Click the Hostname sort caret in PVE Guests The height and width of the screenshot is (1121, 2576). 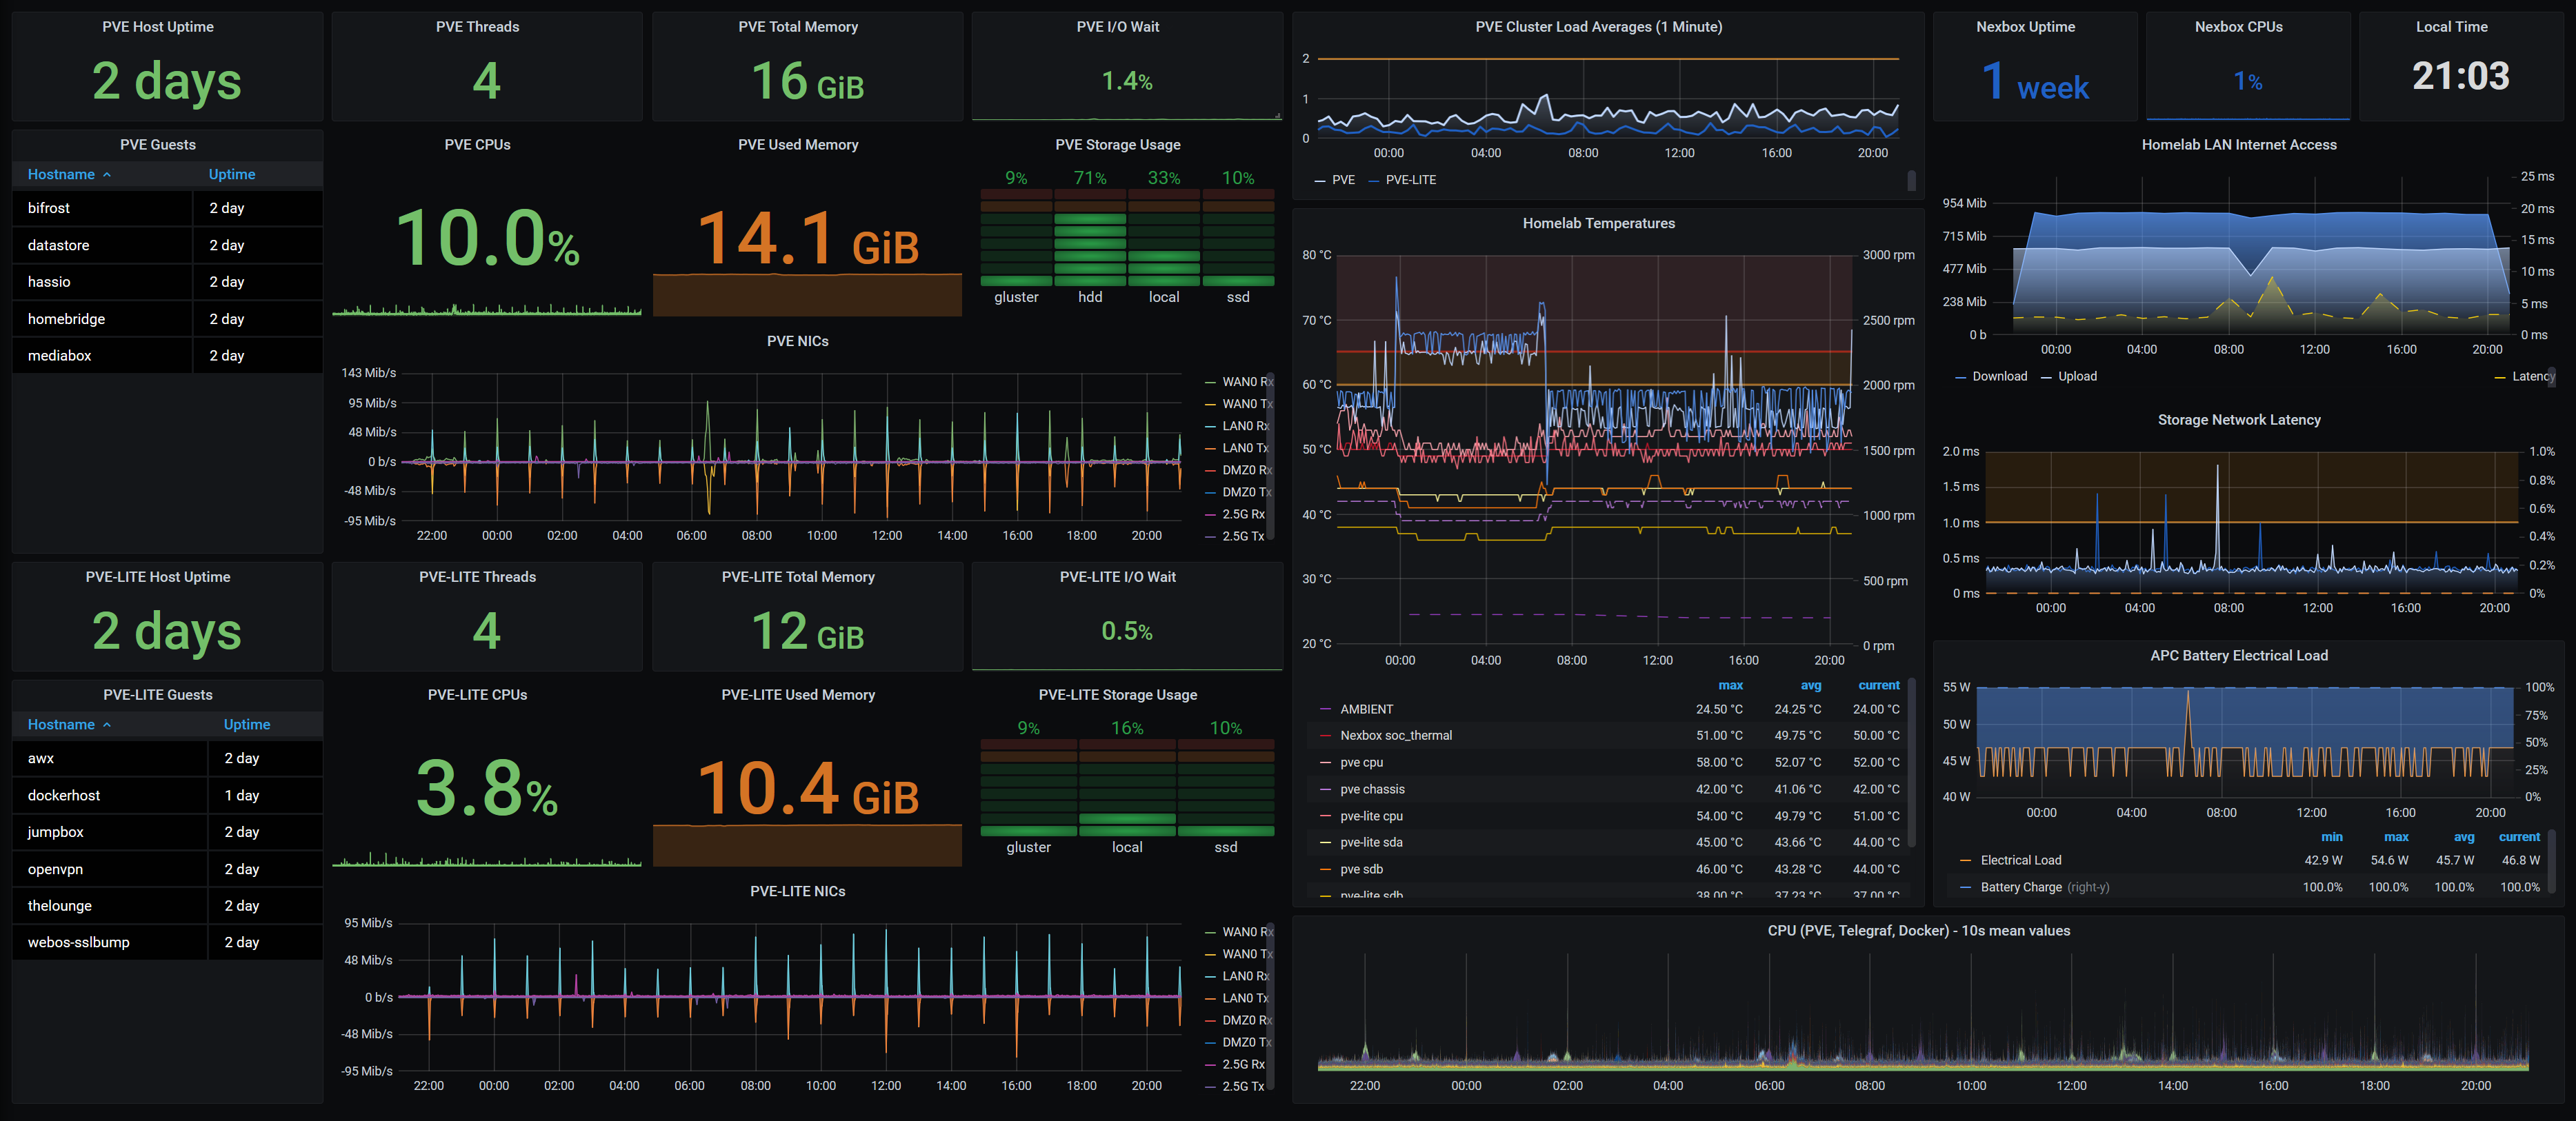click(x=107, y=175)
